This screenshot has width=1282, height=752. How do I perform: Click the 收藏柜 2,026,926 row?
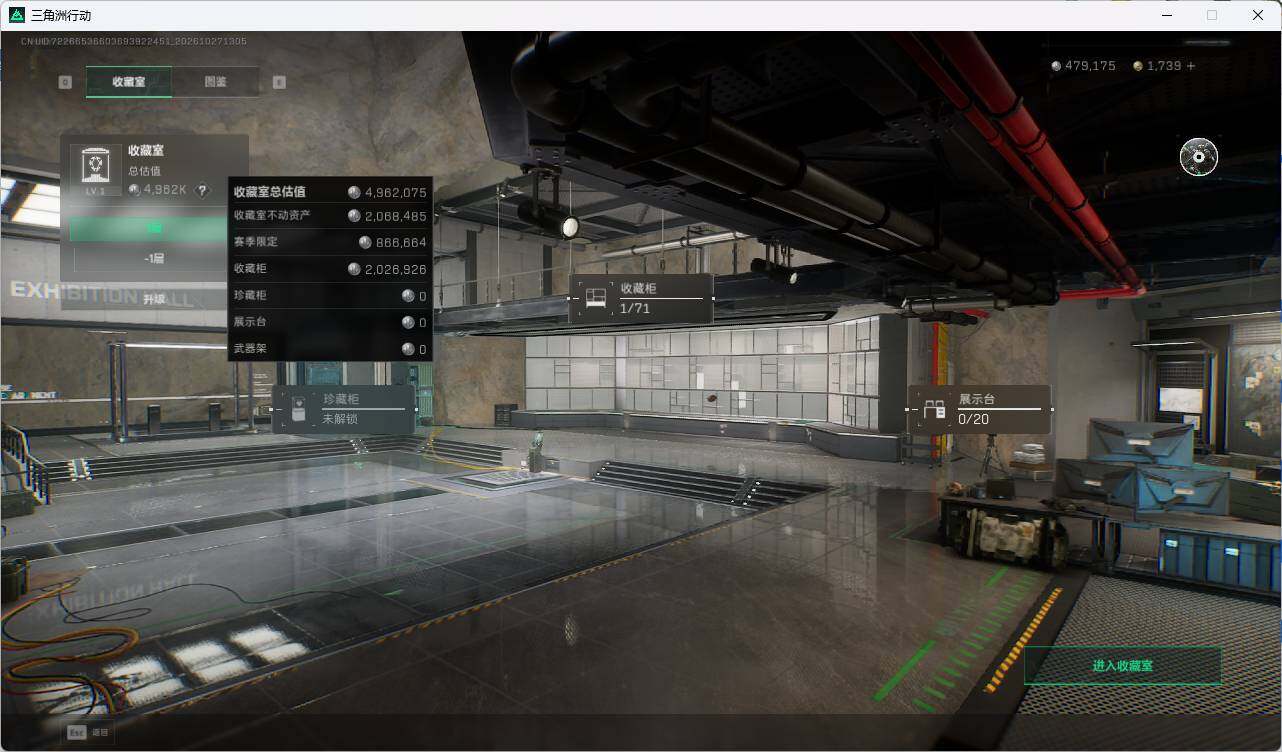click(330, 269)
